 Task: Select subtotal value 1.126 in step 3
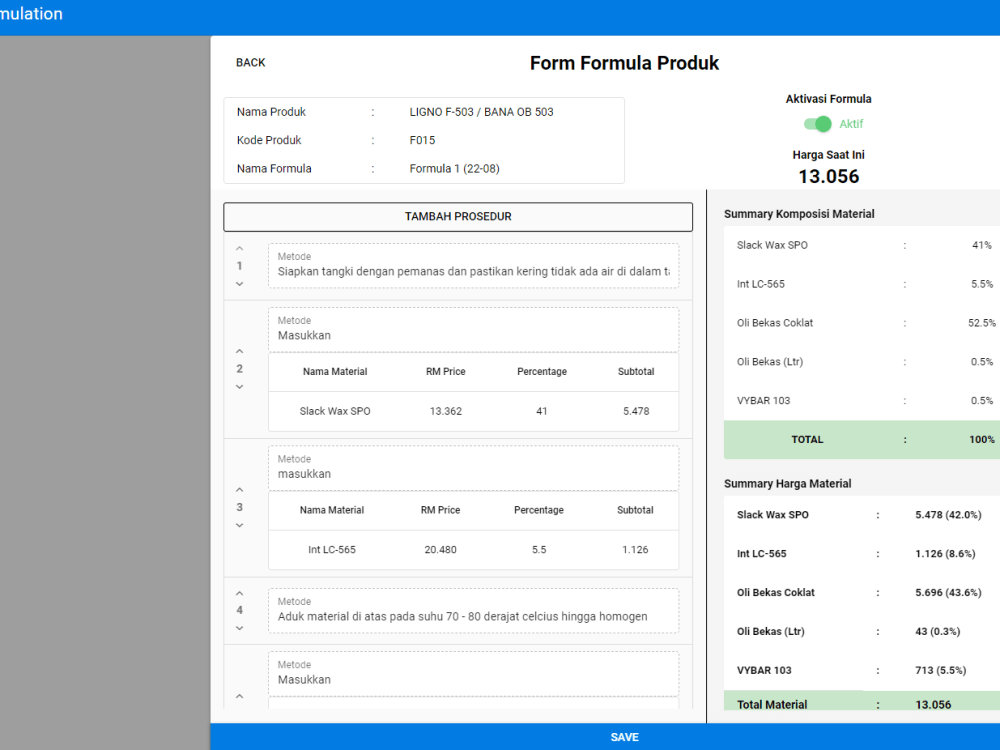(635, 550)
